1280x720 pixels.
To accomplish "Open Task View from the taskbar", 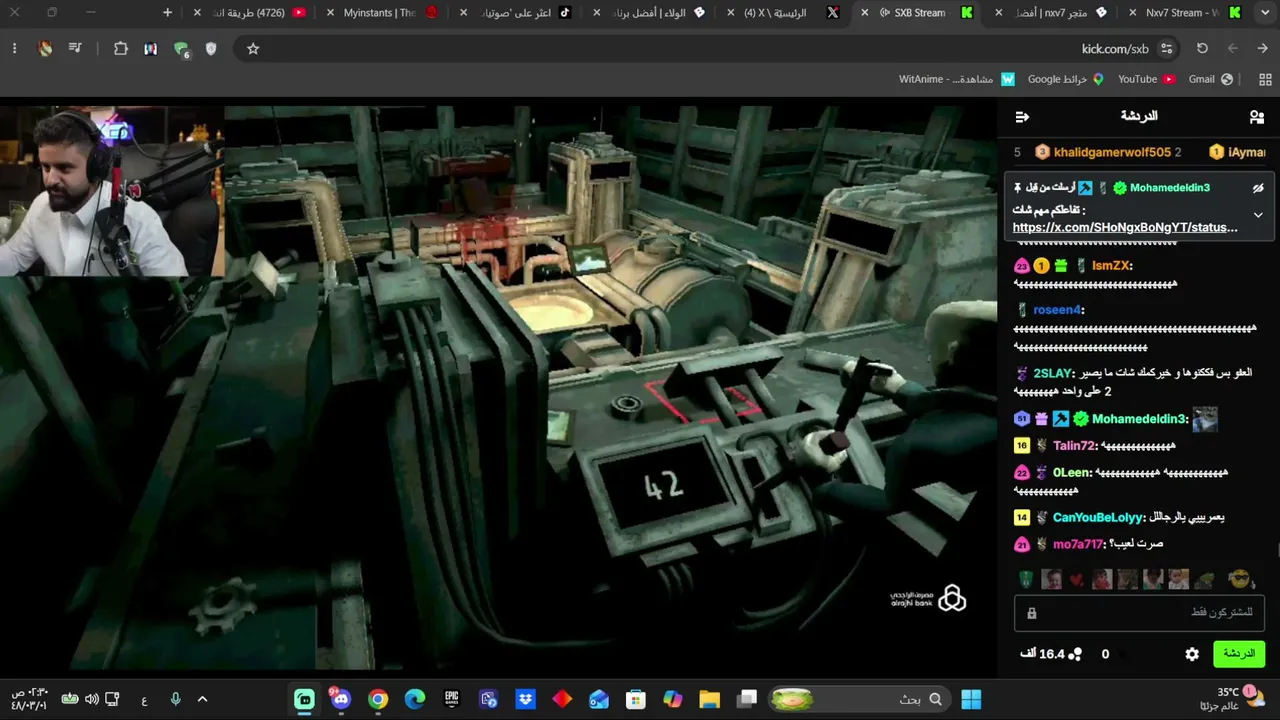I will coord(747,700).
